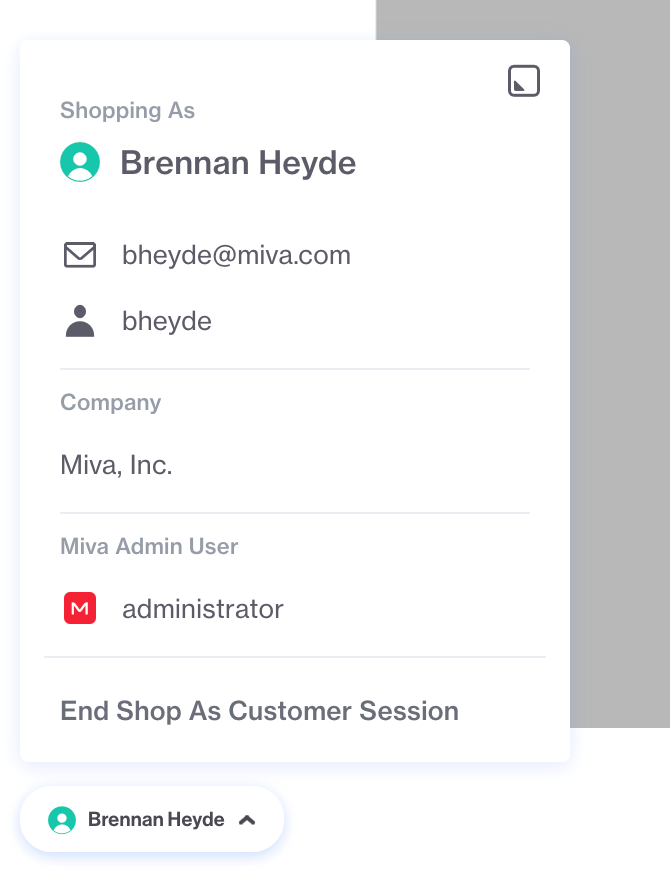The height and width of the screenshot is (882, 670).
Task: Click the red Miva M logo icon
Action: 80,608
